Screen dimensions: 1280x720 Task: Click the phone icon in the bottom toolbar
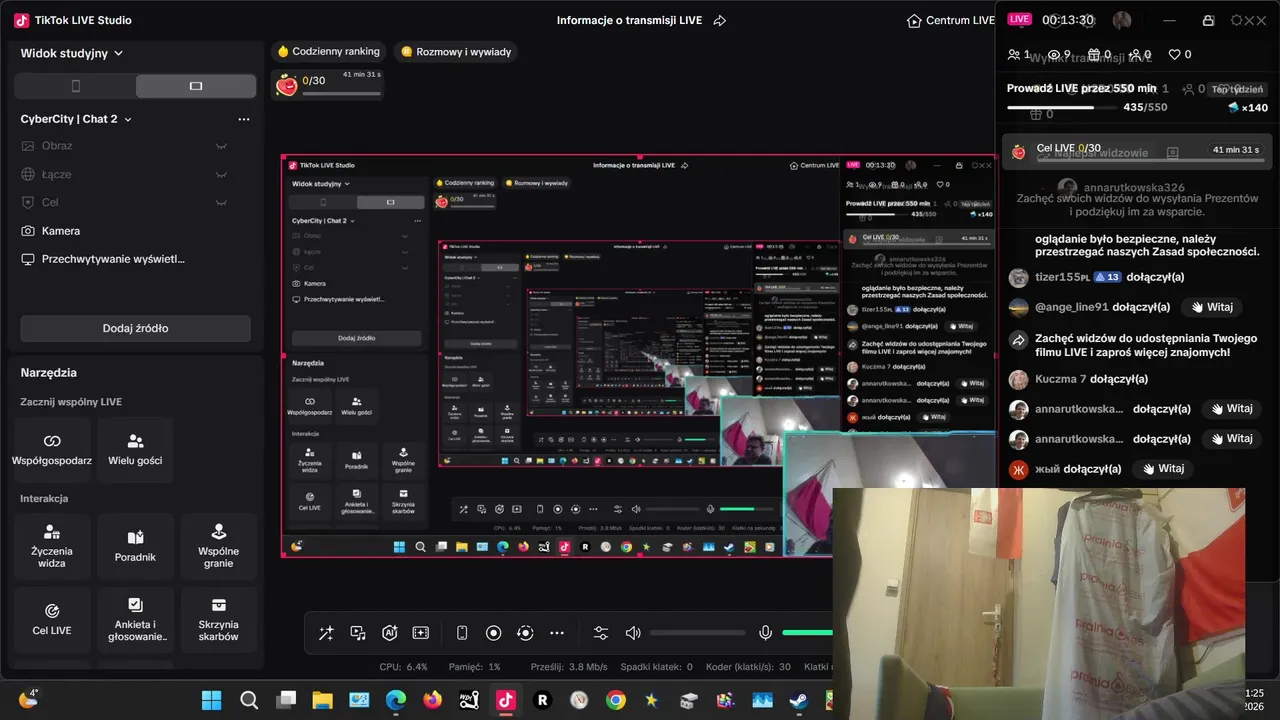click(x=462, y=633)
